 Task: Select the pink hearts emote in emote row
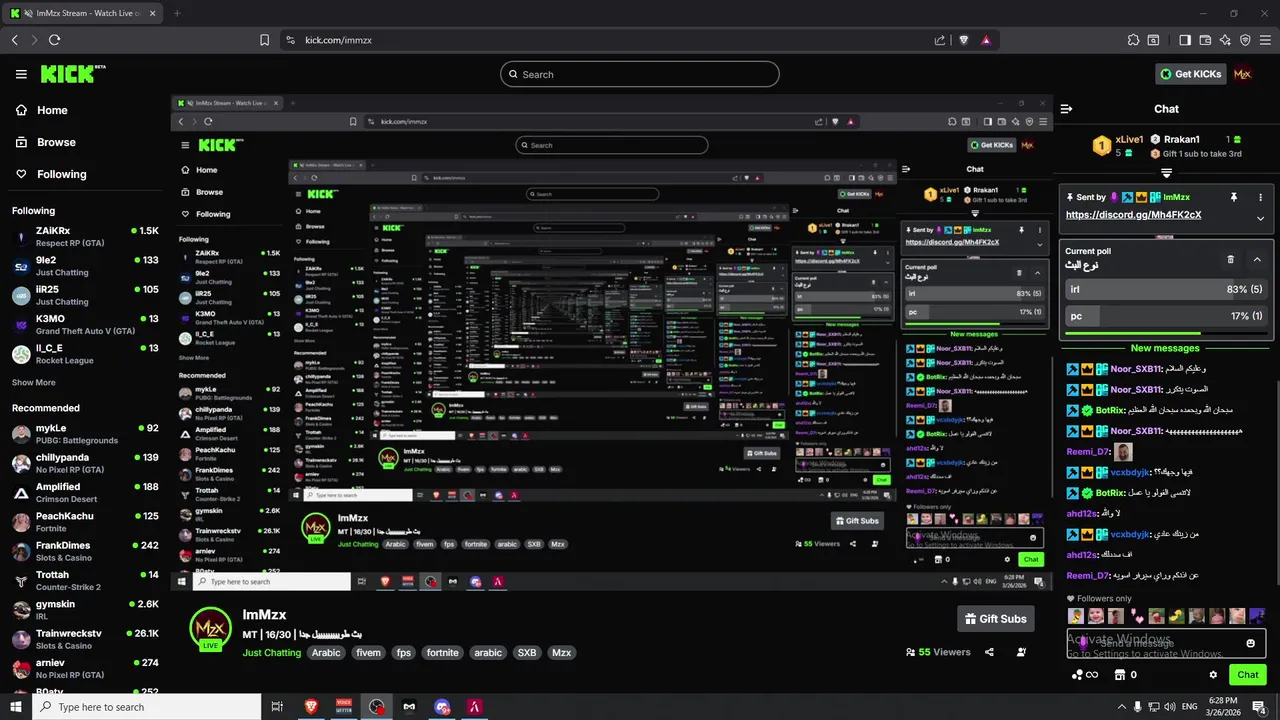coord(1136,616)
